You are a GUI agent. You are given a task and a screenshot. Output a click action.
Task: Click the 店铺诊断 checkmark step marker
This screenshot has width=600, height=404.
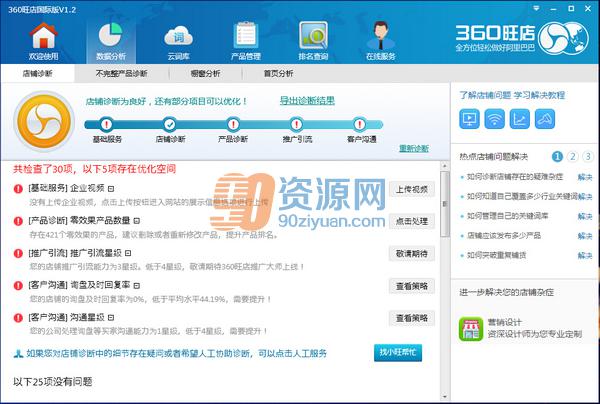(x=170, y=124)
